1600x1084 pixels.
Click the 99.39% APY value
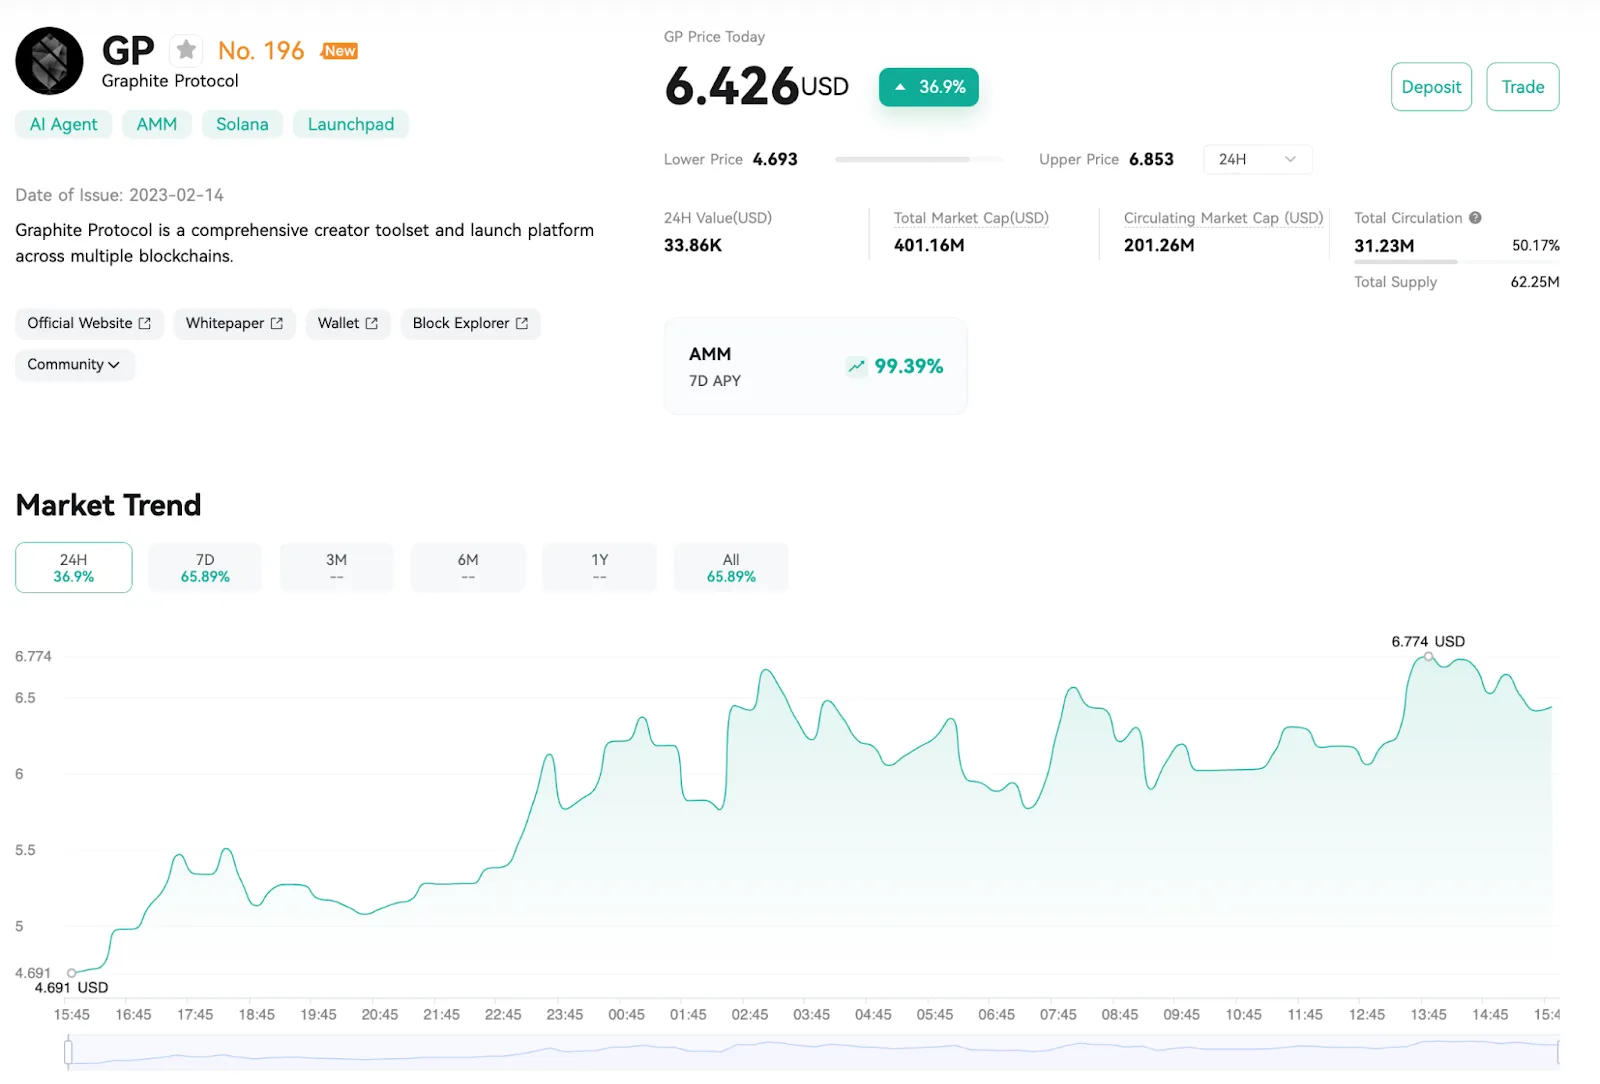click(909, 366)
